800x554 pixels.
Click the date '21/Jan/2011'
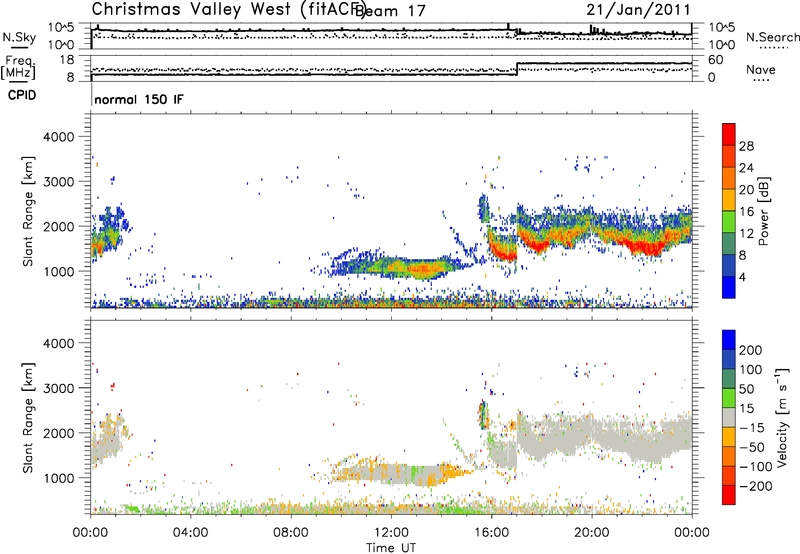pyautogui.click(x=638, y=10)
